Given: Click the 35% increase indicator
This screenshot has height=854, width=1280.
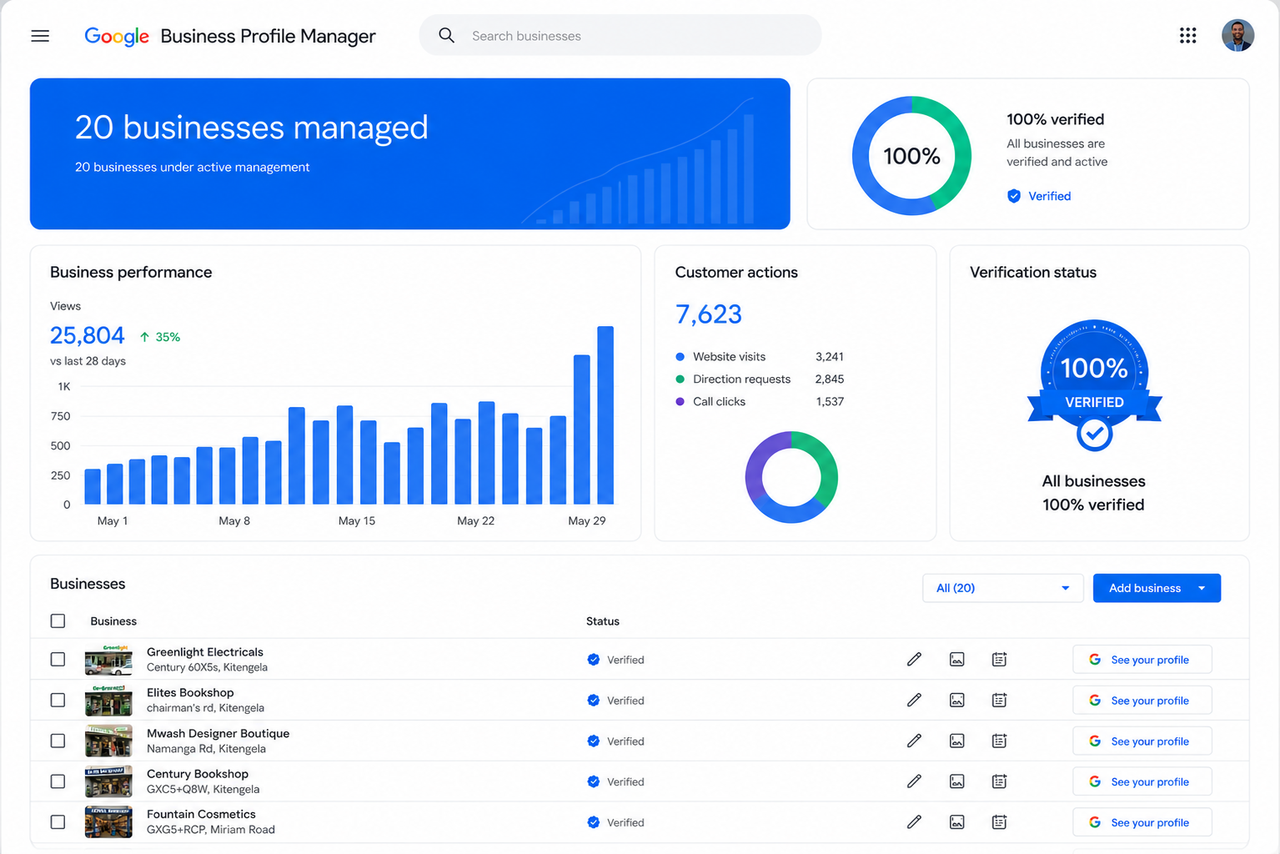Looking at the screenshot, I should click(160, 337).
